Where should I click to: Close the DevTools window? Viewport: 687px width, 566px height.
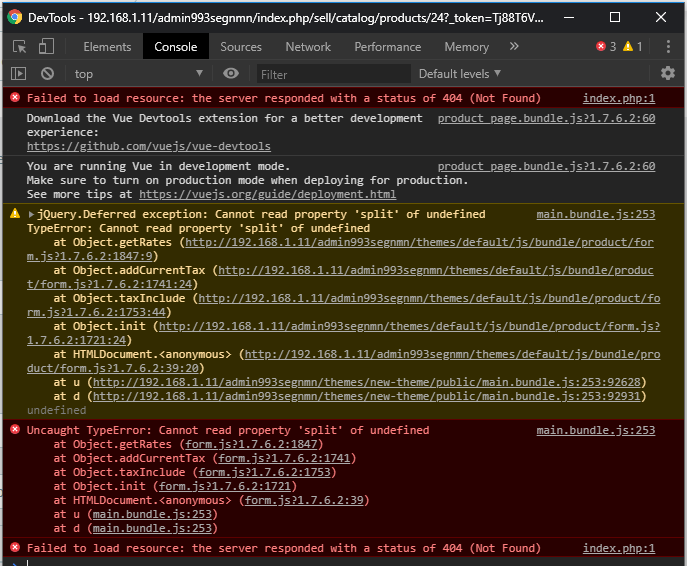(x=661, y=18)
